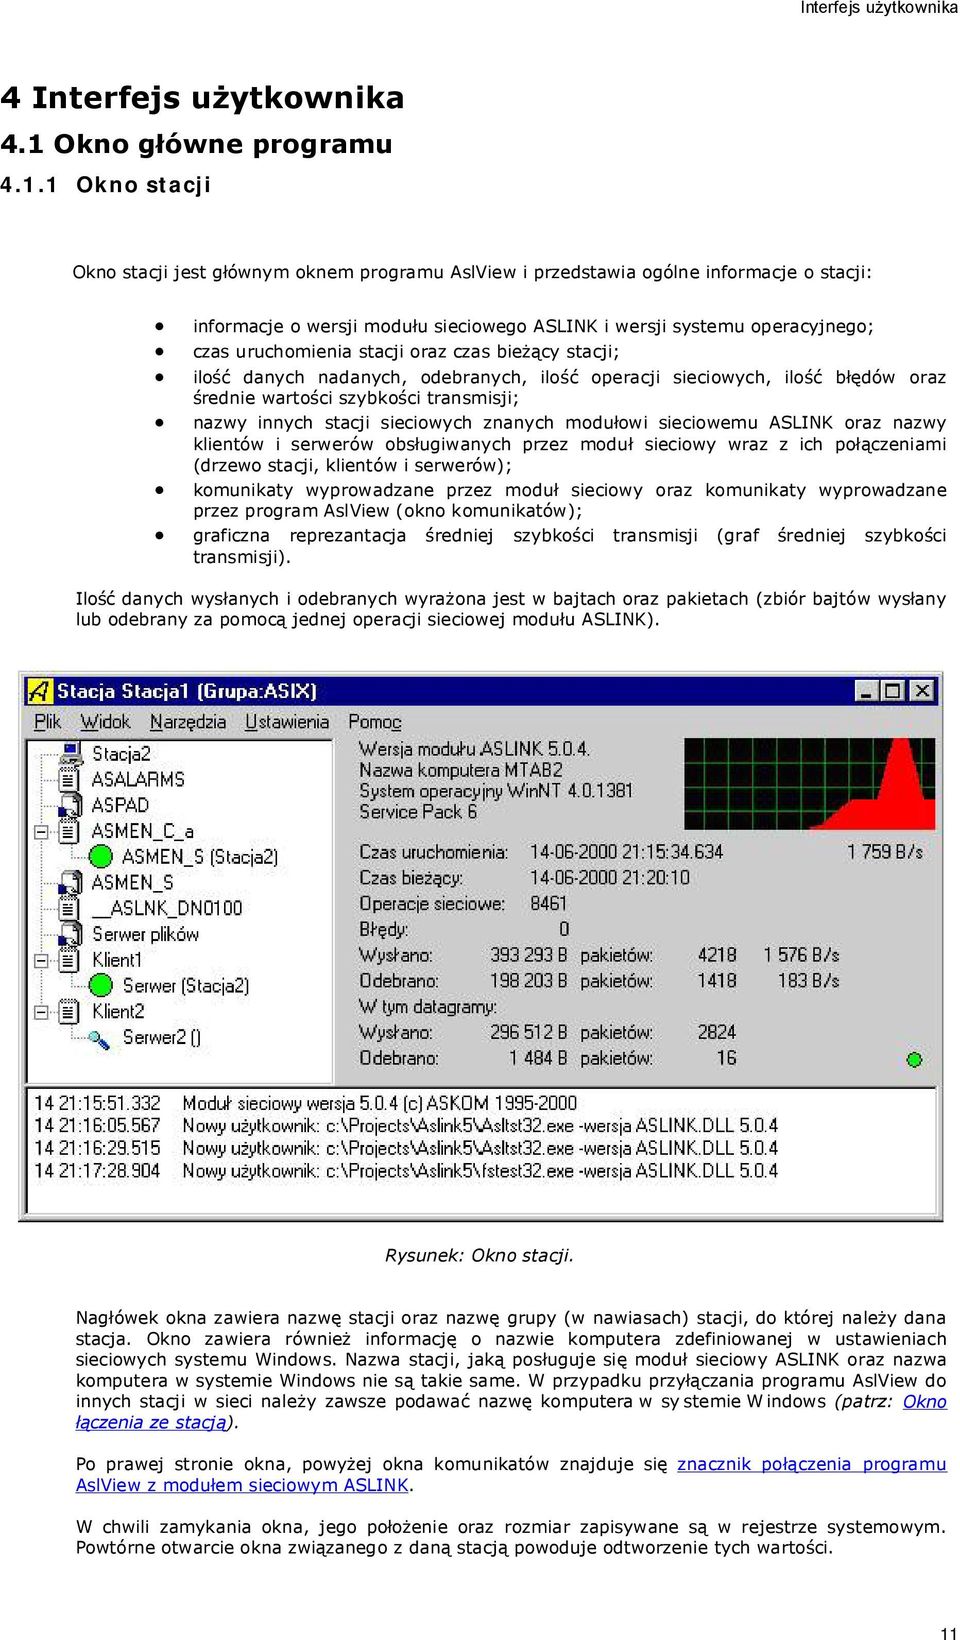
Task: Open the Plik menu
Action: (47, 722)
